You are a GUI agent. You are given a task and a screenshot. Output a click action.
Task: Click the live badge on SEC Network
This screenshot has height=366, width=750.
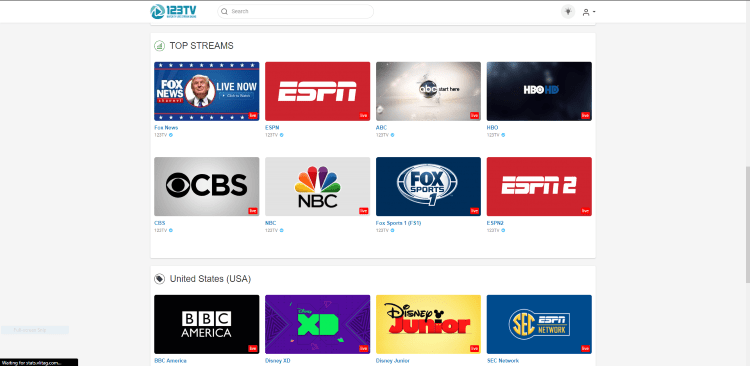click(x=585, y=348)
